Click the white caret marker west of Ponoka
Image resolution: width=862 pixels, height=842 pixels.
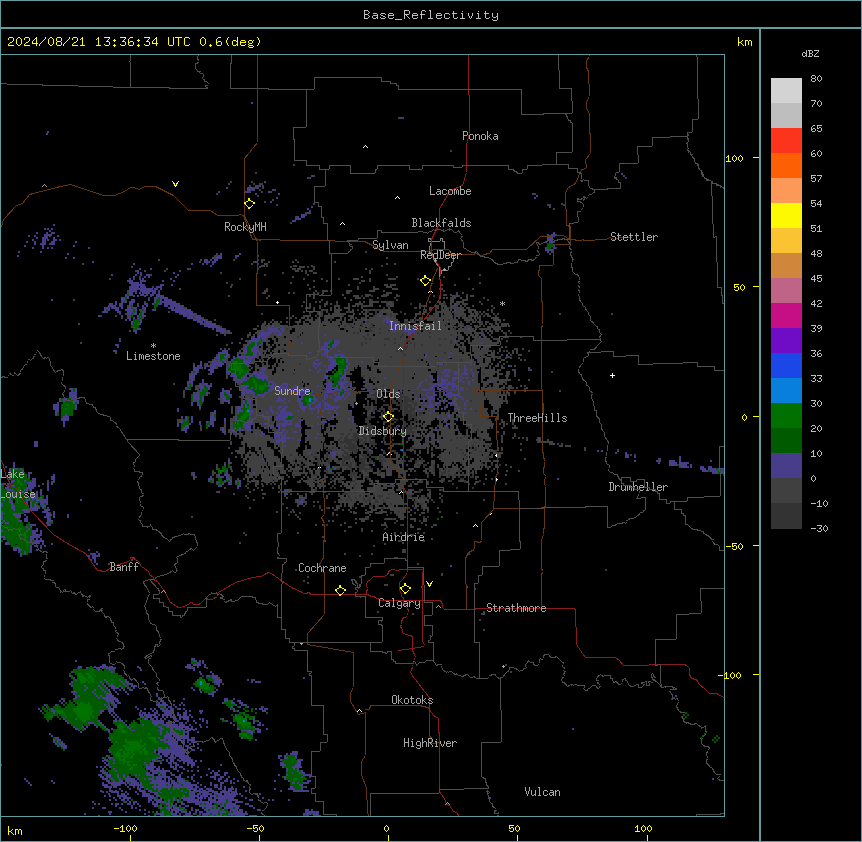(x=366, y=147)
